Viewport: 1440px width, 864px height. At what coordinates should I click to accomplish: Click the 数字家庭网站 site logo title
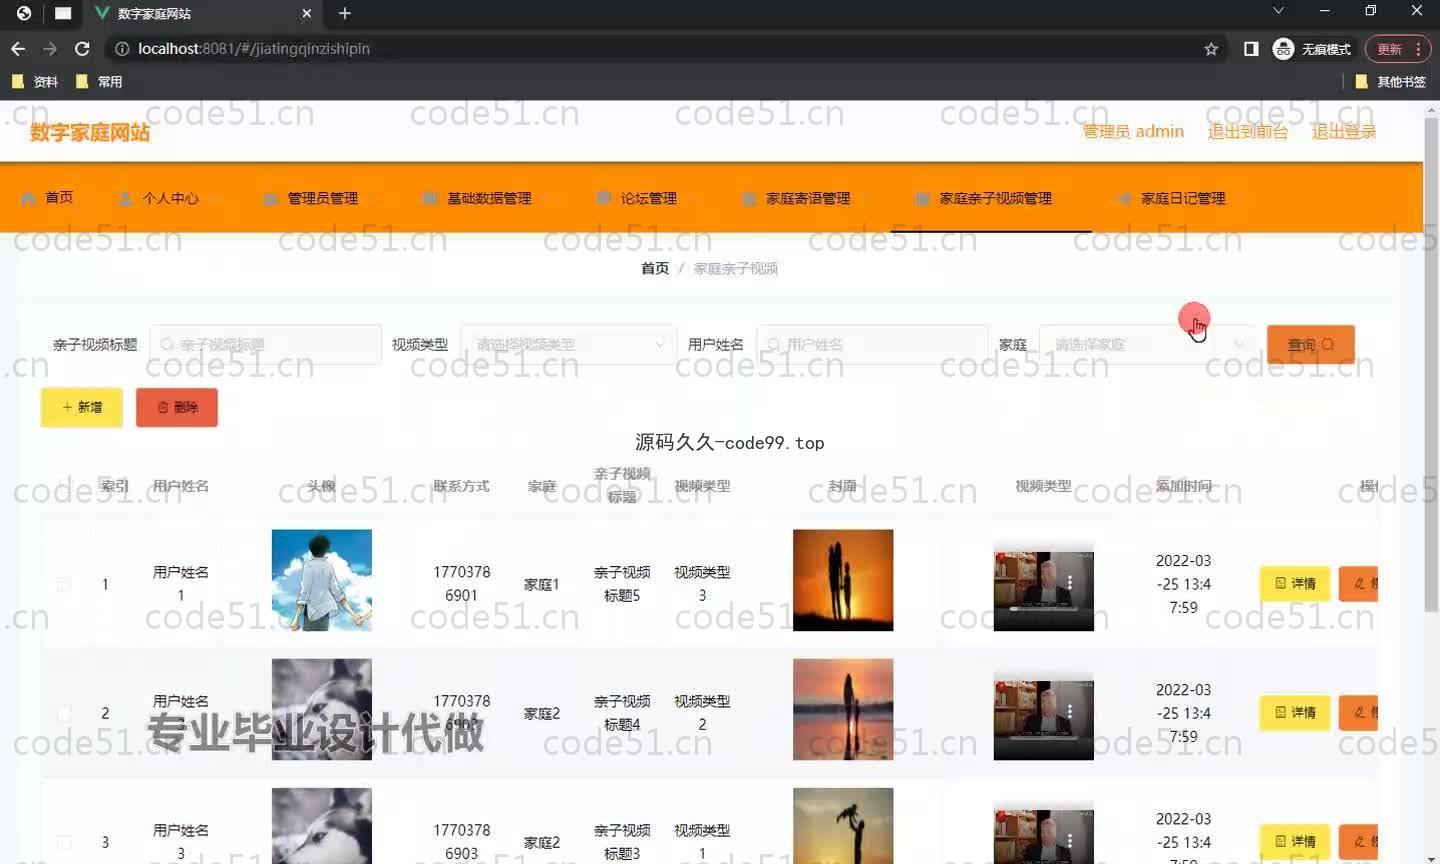[x=90, y=132]
